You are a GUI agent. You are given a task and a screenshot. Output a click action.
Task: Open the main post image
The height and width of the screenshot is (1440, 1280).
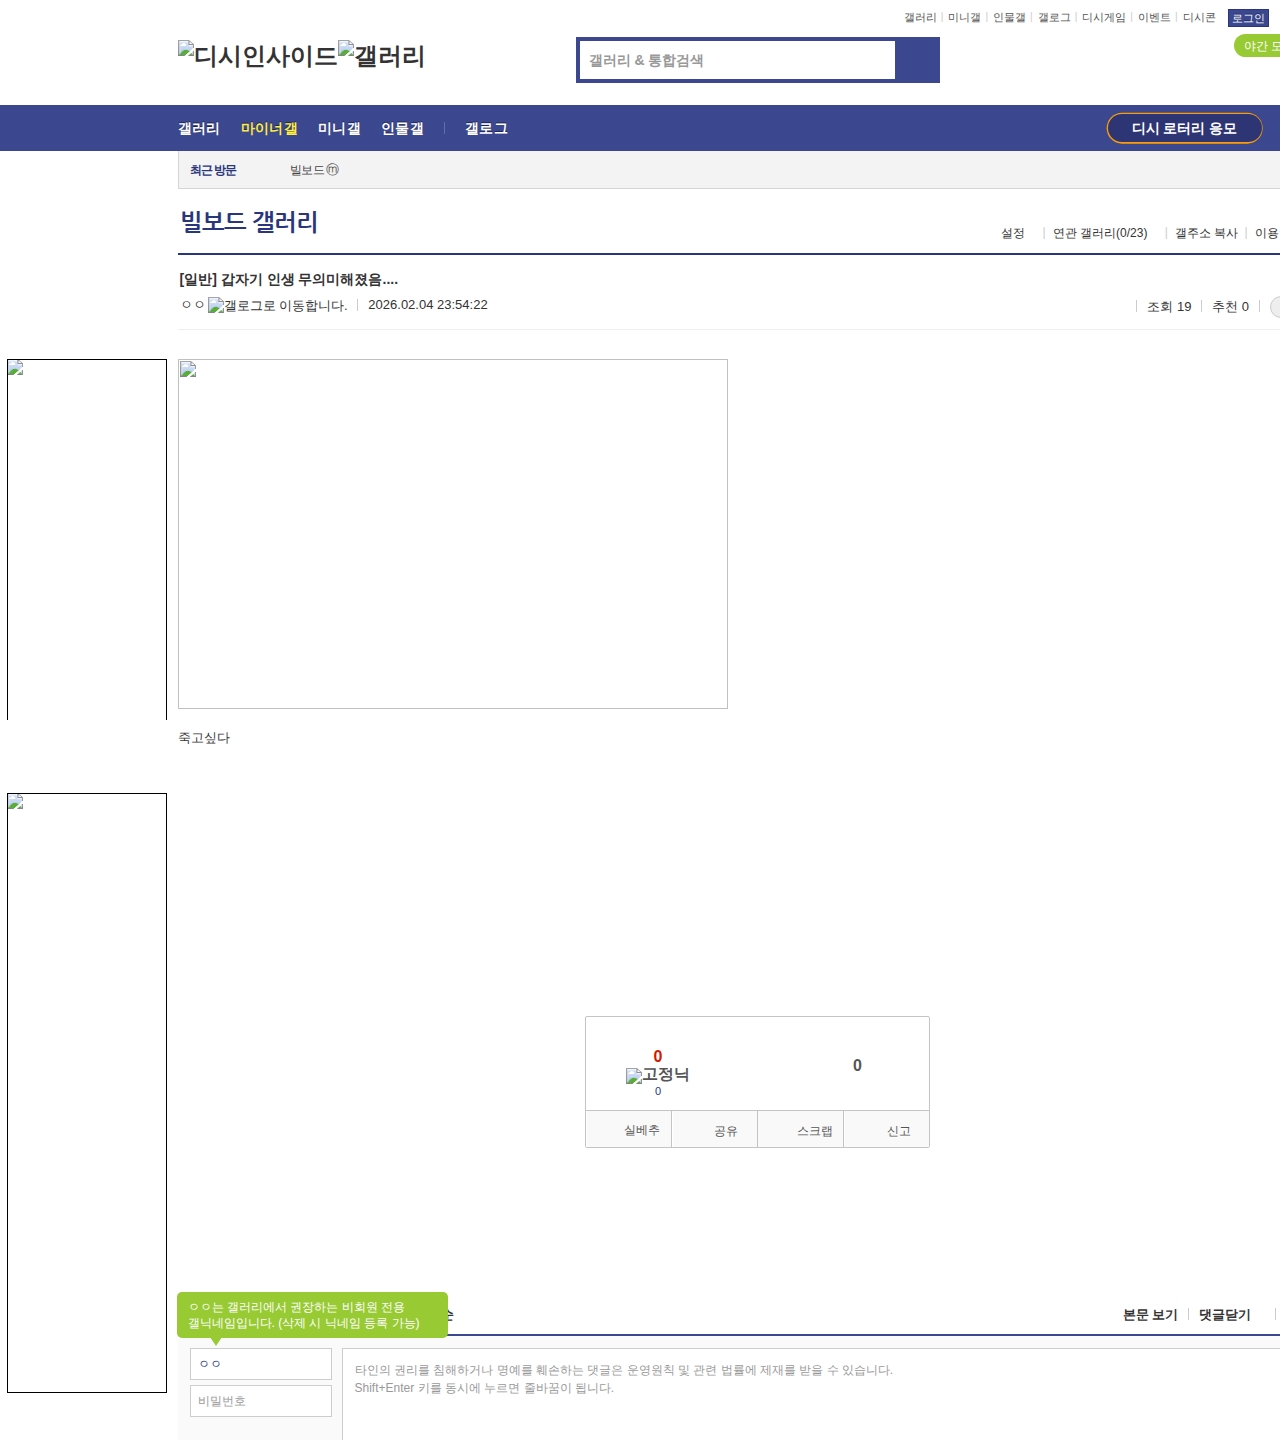(x=453, y=534)
